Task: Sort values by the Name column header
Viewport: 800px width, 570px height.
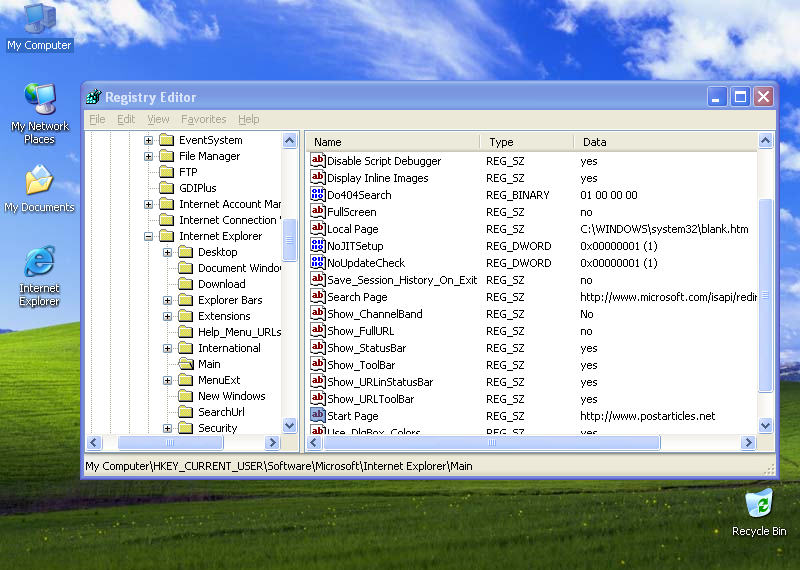Action: [393, 141]
